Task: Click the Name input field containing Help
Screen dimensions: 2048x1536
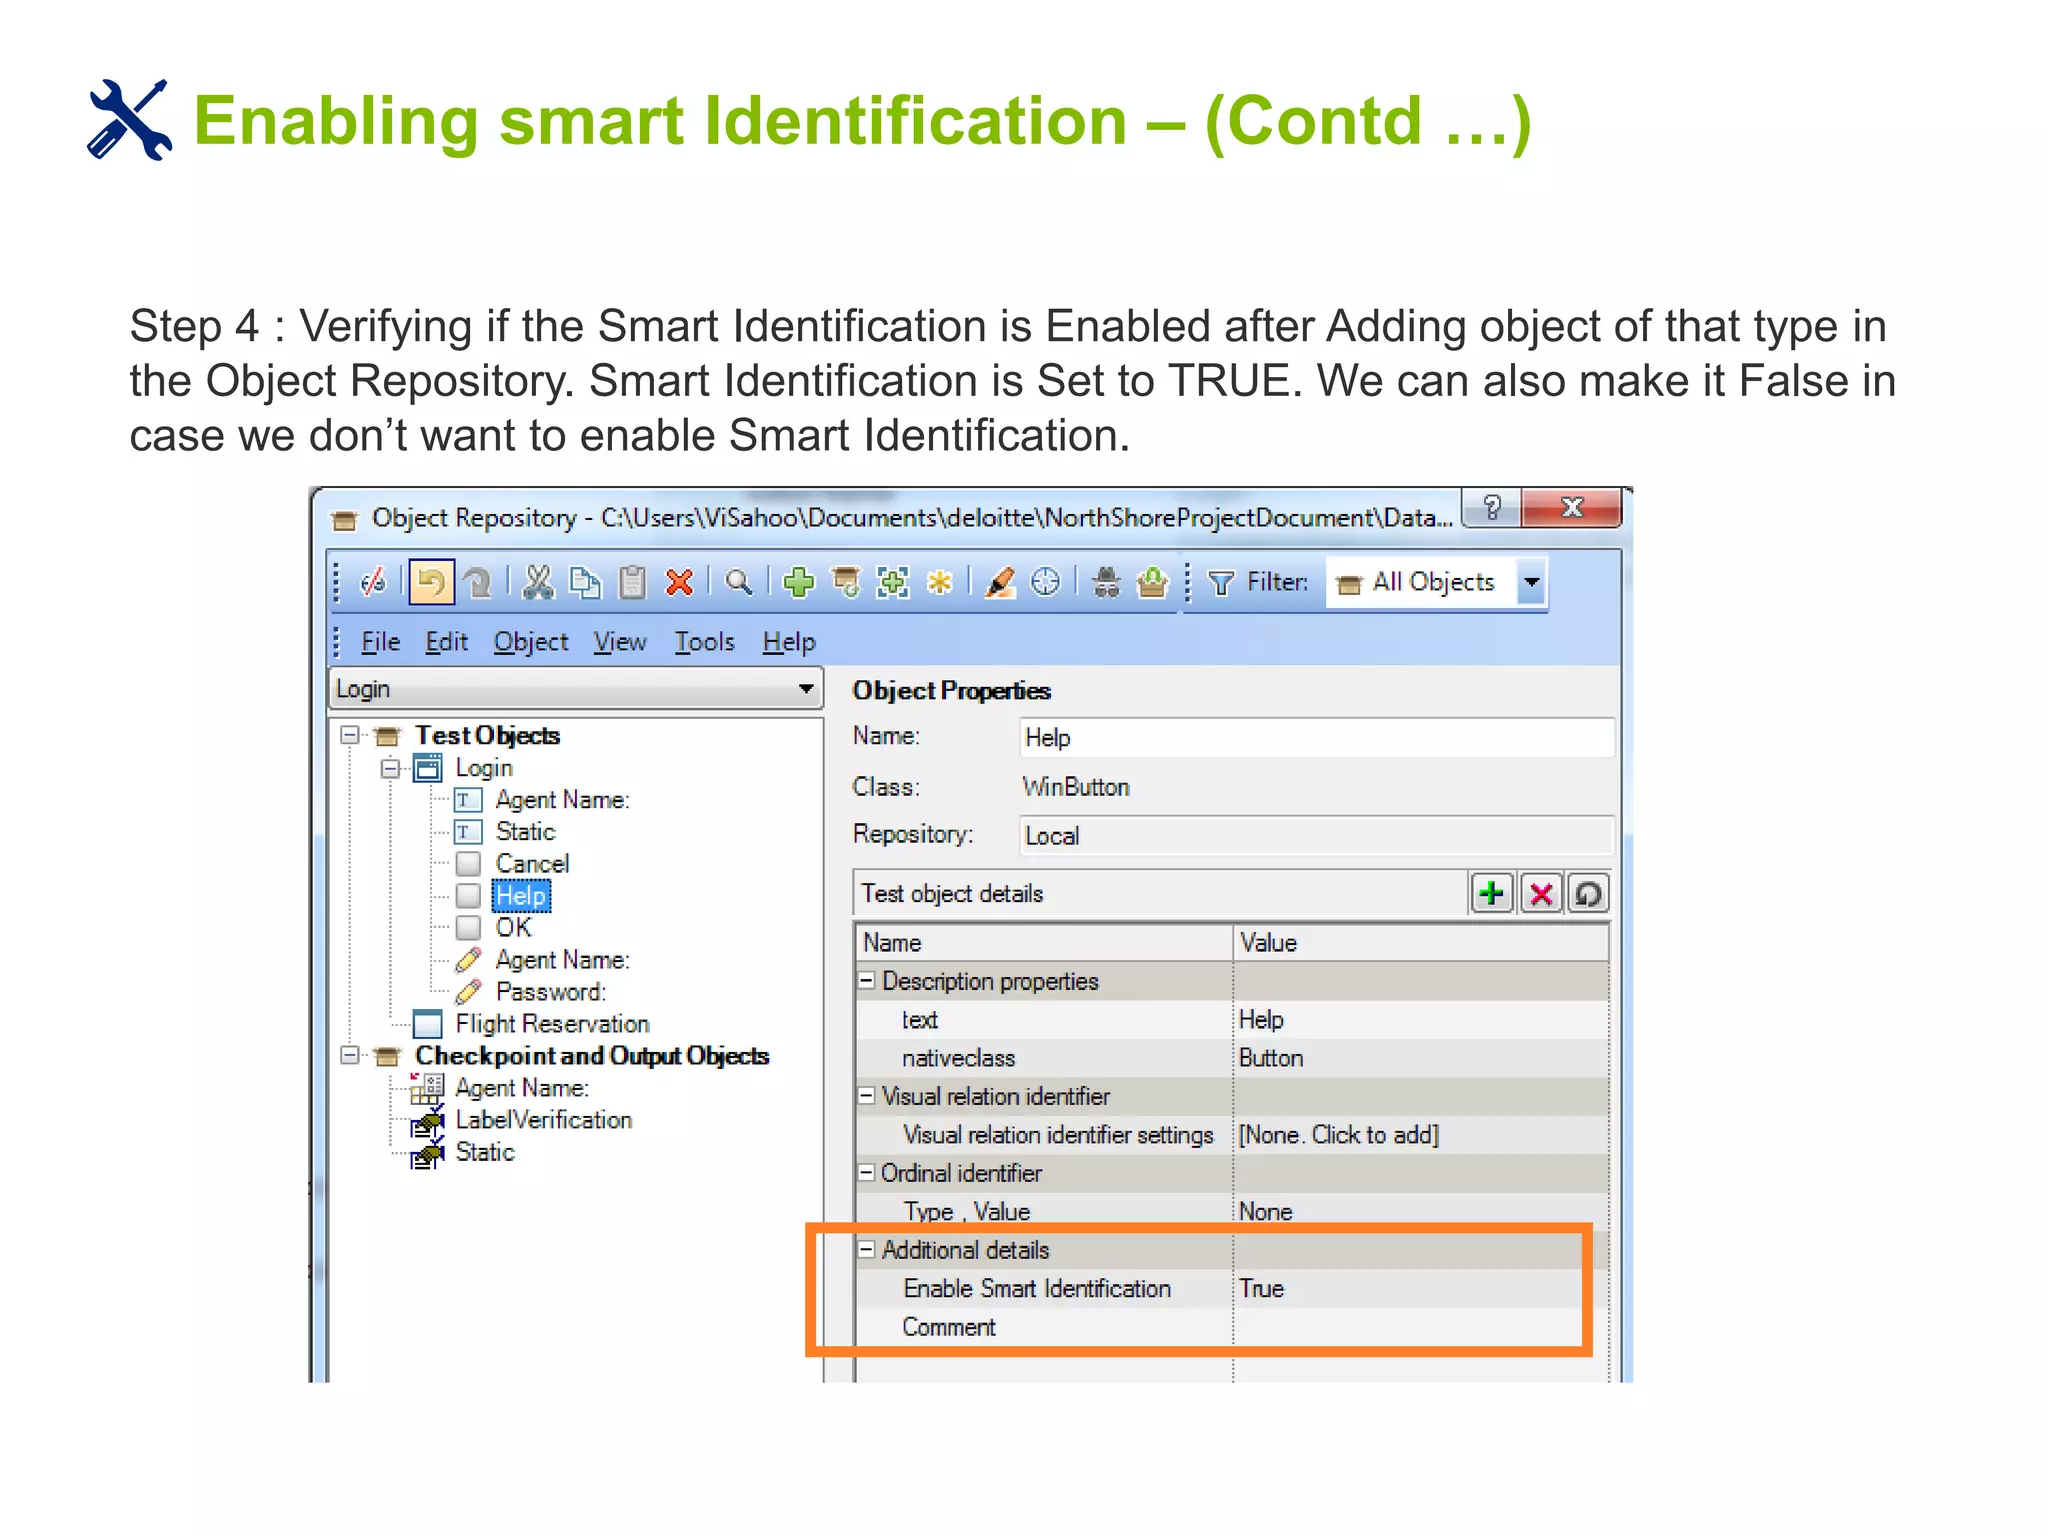Action: coord(1316,738)
